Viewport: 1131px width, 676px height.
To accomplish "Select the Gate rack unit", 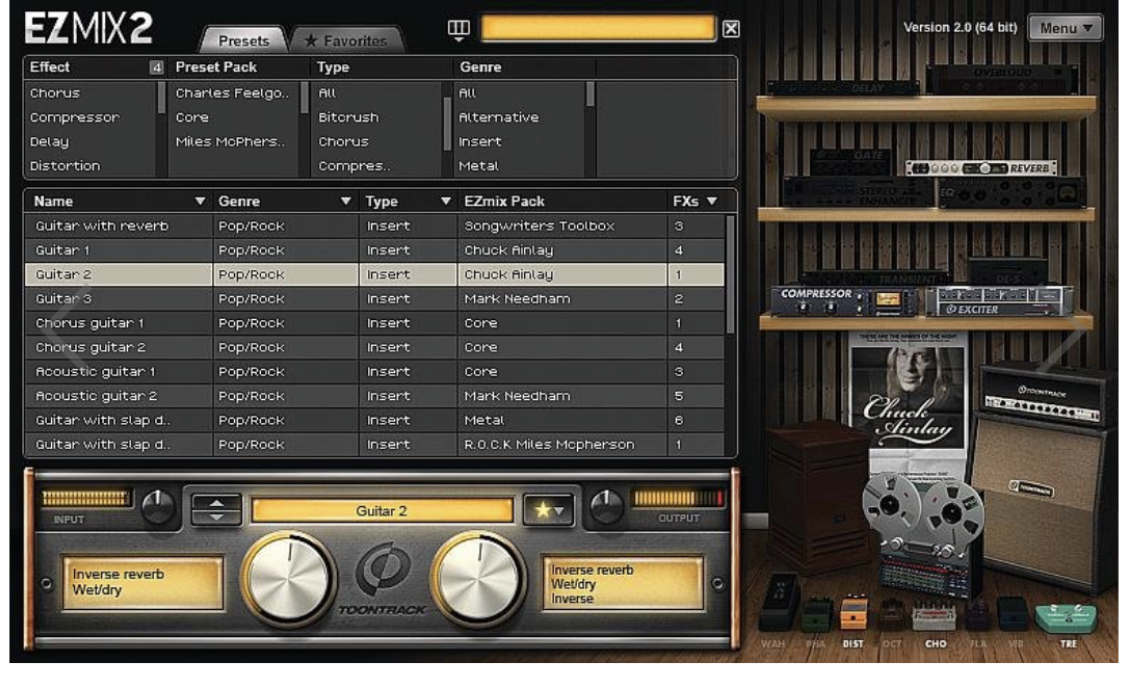I will 850,162.
